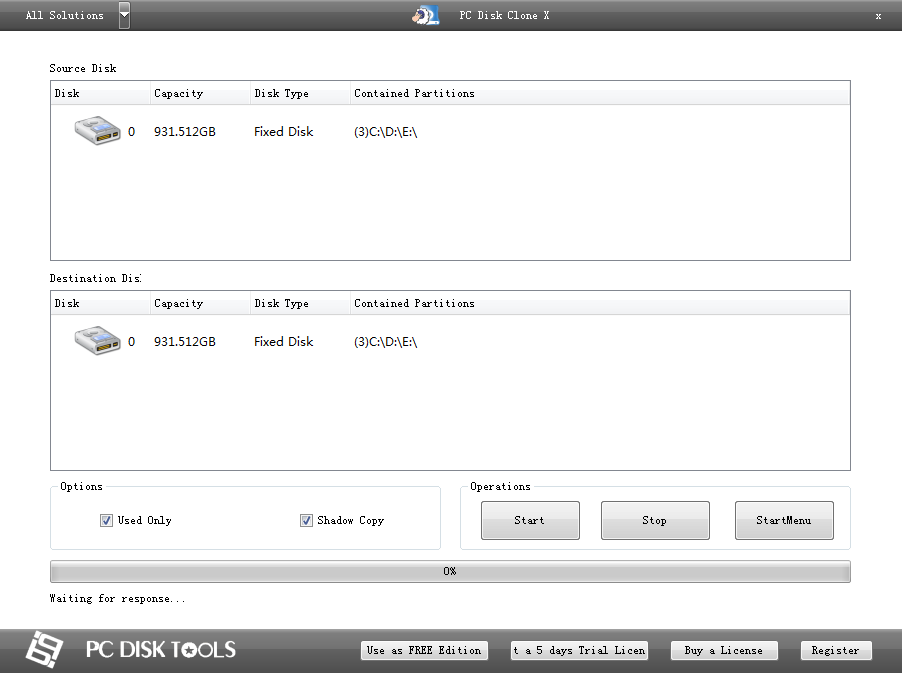Sort source list by Disk Type header
Image resolution: width=902 pixels, height=673 pixels.
[300, 93]
